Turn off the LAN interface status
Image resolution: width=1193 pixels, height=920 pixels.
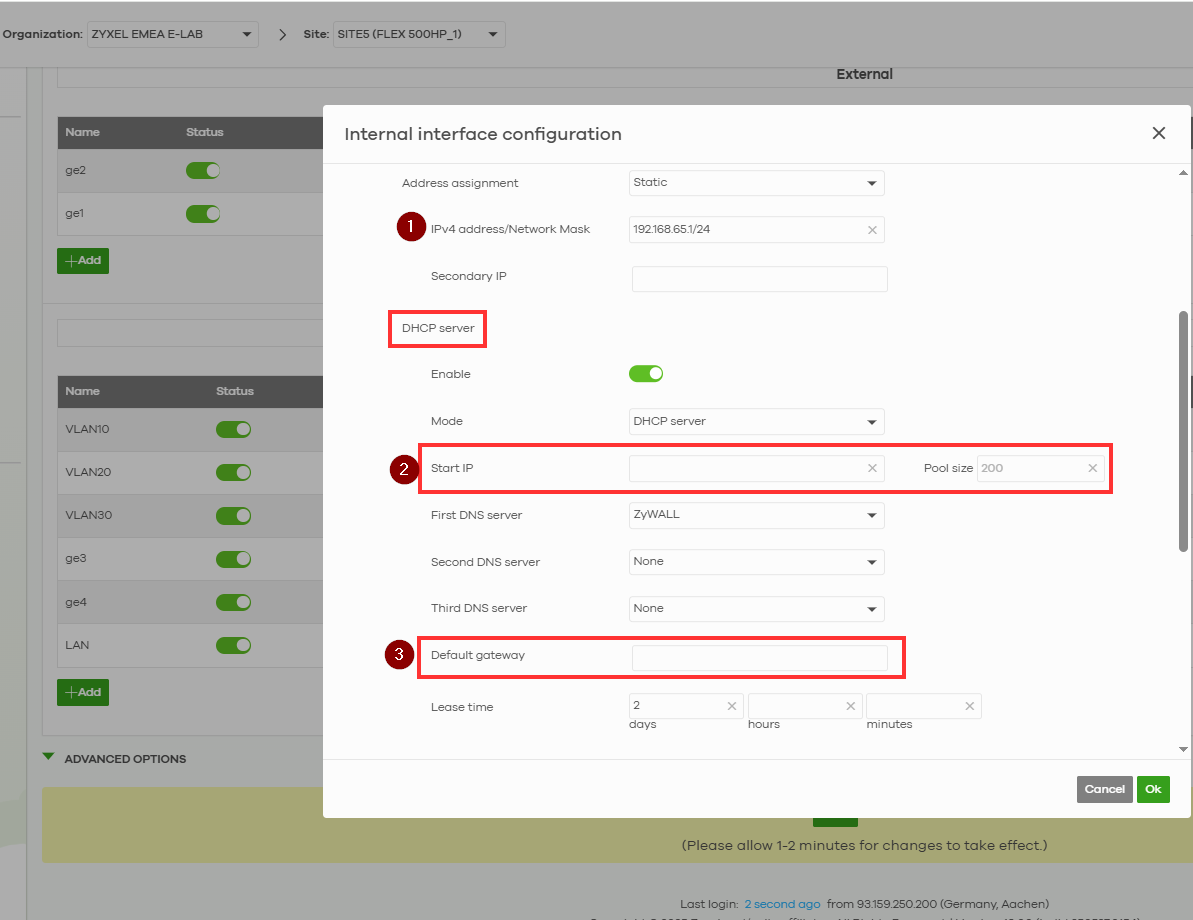[233, 645]
